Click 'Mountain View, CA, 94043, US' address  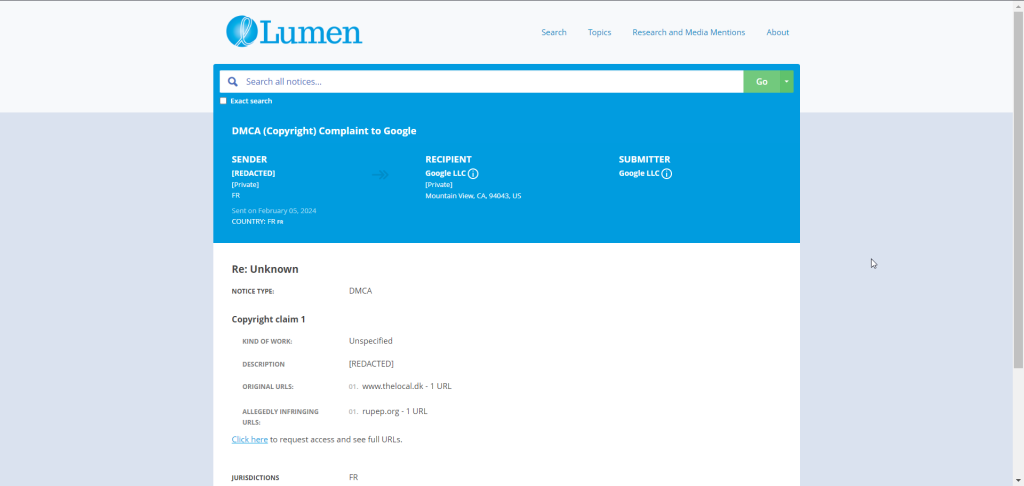click(473, 196)
